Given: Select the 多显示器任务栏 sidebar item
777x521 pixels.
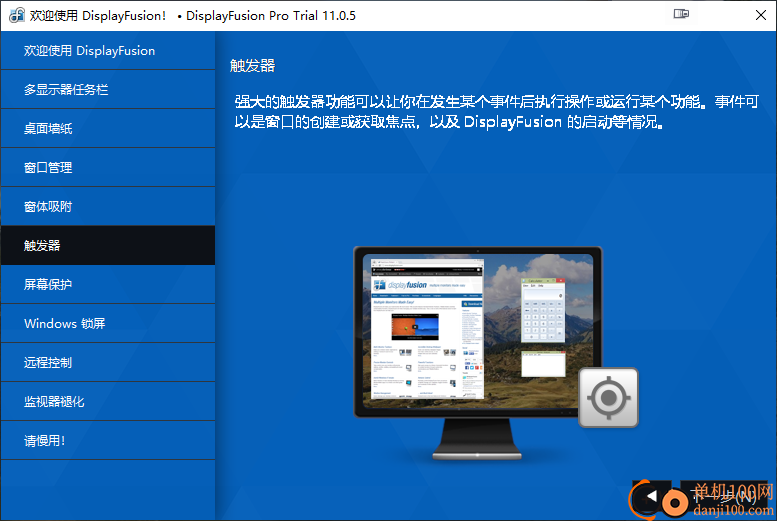Looking at the screenshot, I should click(108, 90).
